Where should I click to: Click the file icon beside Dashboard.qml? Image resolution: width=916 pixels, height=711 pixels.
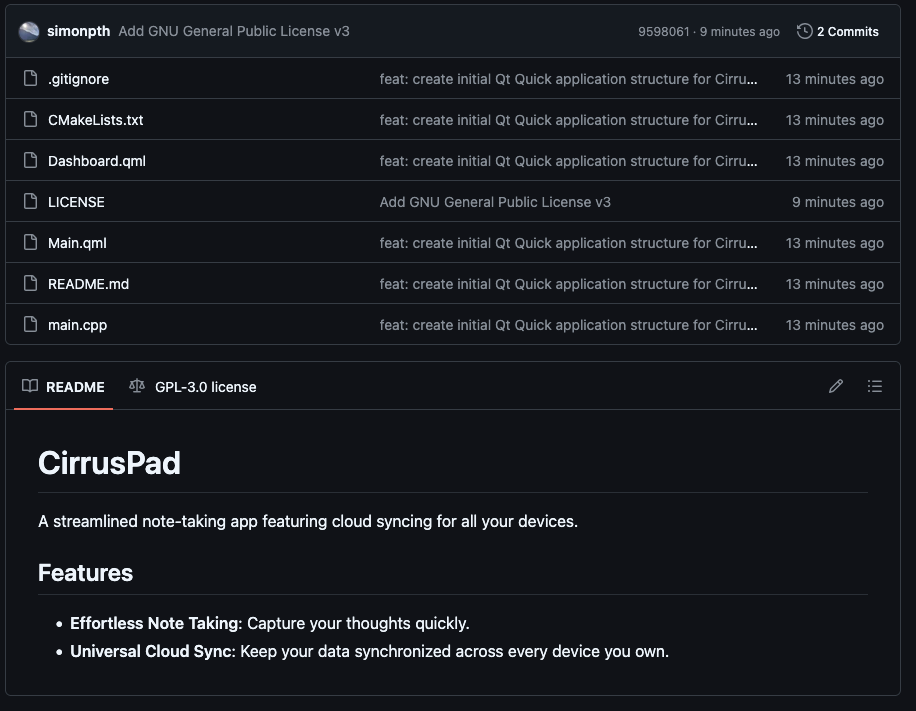click(30, 161)
